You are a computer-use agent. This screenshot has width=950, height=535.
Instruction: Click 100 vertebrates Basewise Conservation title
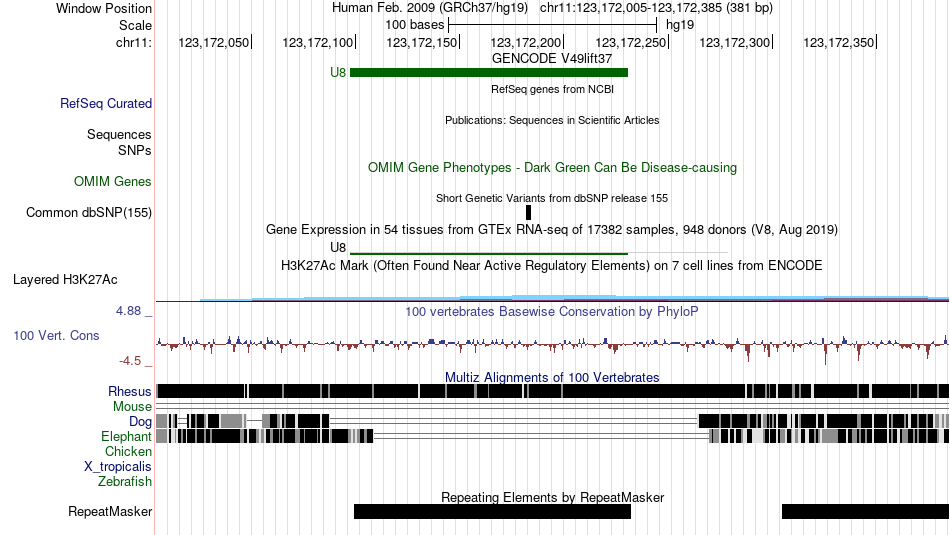pyautogui.click(x=552, y=311)
